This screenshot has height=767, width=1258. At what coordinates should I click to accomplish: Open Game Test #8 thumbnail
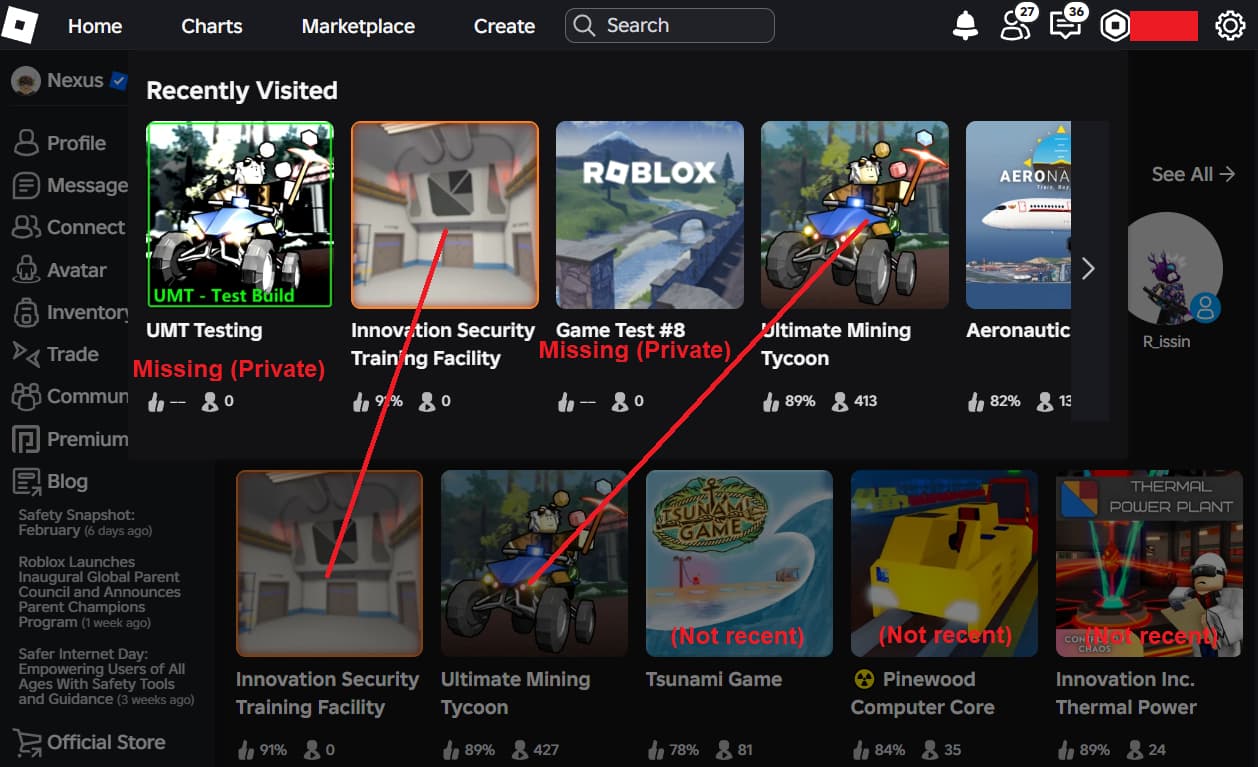(650, 215)
